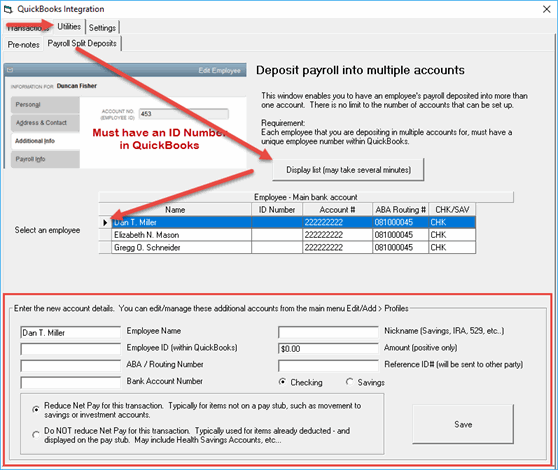The image size is (558, 470).
Task: Click the Bank Account Number field
Action: (x=70, y=382)
